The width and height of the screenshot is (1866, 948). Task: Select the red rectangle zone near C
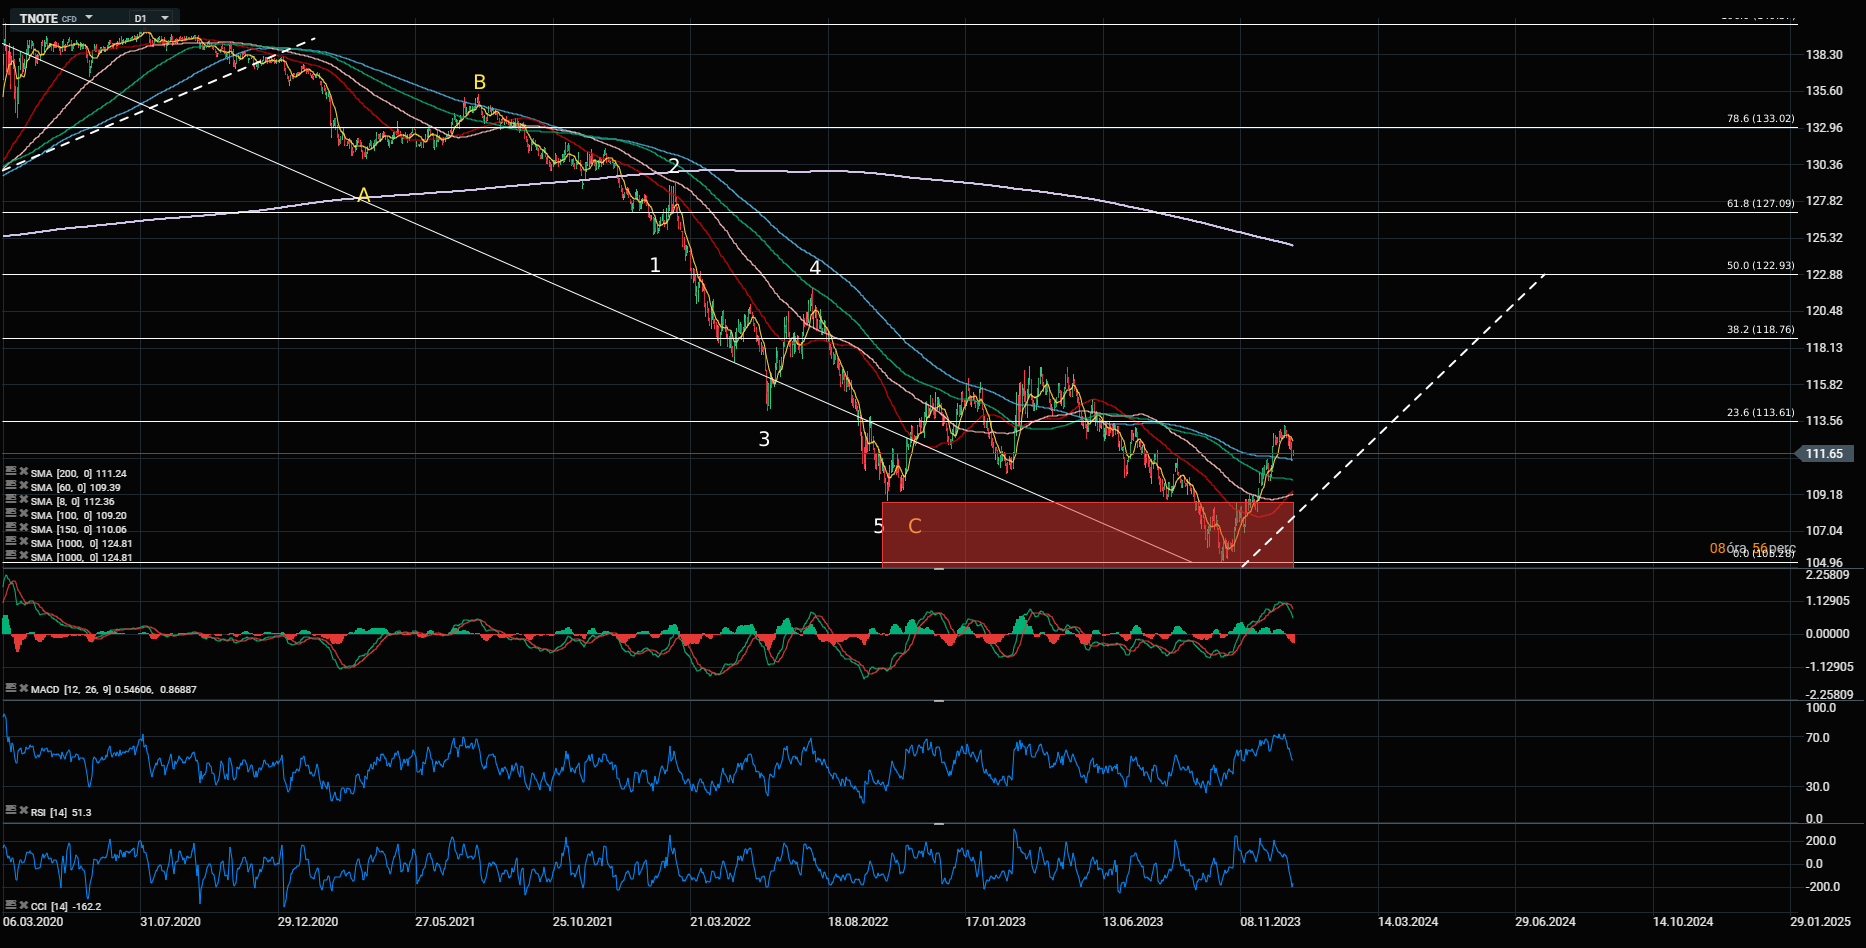(1050, 535)
